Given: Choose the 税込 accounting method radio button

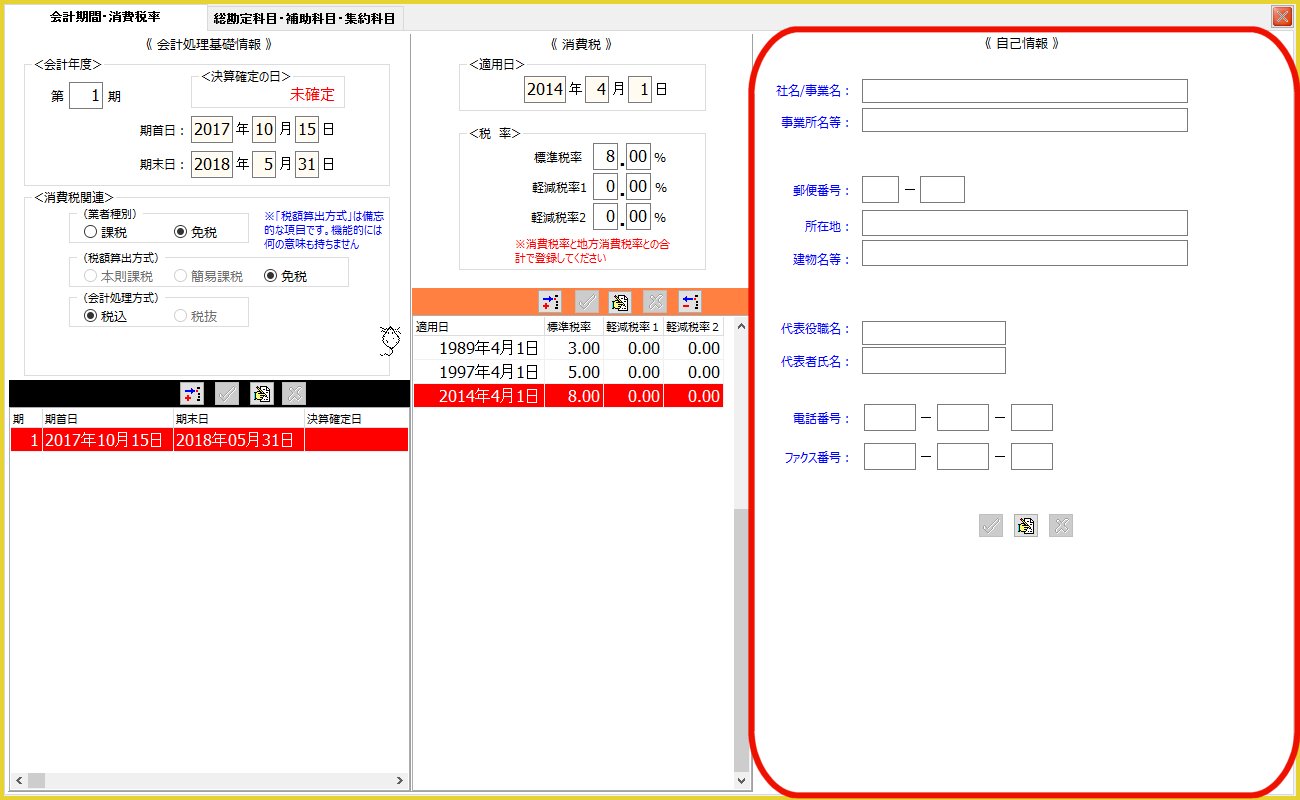Looking at the screenshot, I should (91, 316).
